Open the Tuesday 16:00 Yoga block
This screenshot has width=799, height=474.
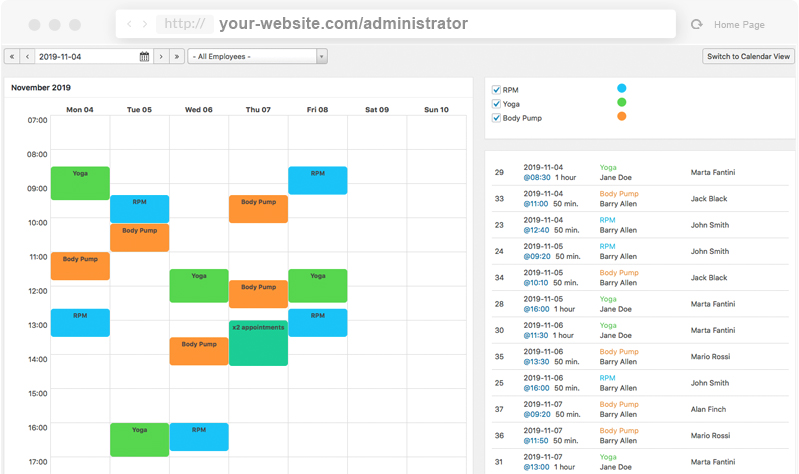click(x=140, y=439)
